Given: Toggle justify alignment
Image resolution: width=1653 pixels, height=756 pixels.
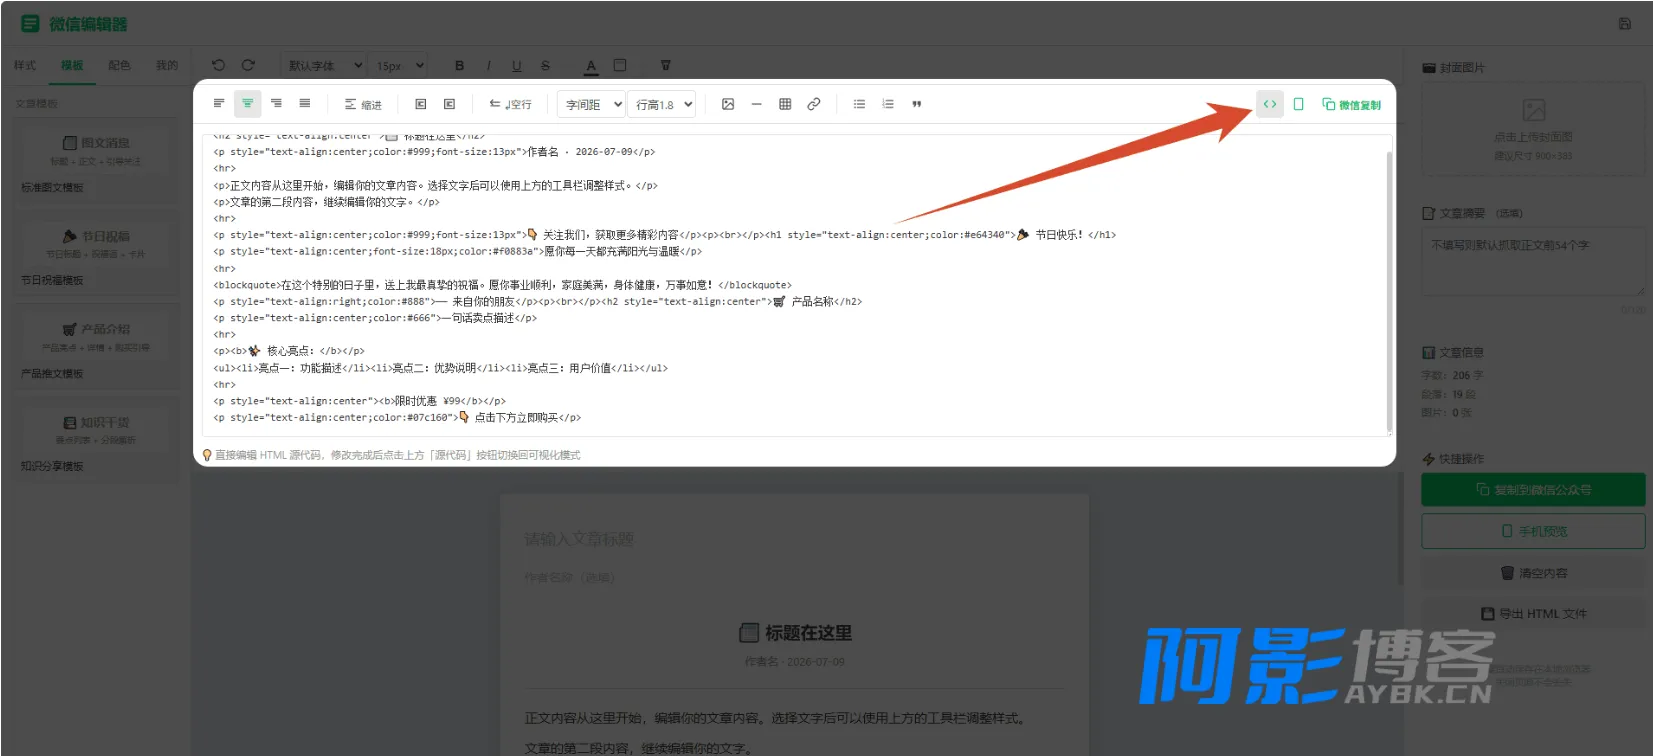Looking at the screenshot, I should pos(305,103).
